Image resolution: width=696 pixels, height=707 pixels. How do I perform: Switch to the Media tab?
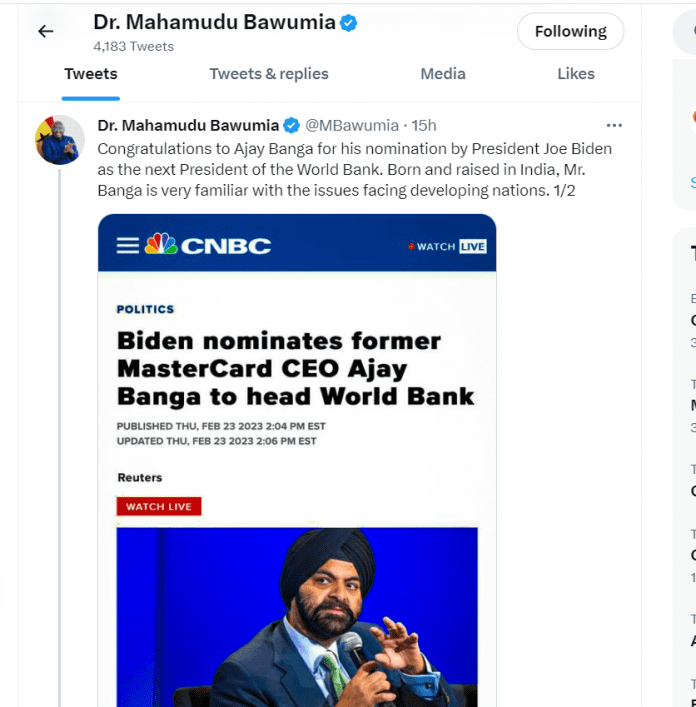443,74
